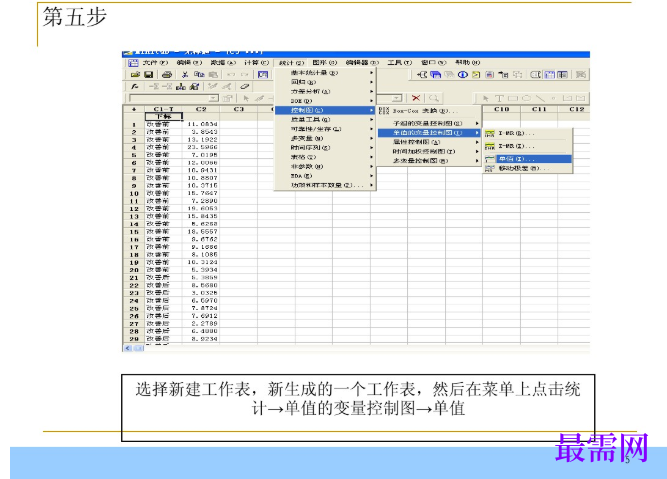
Task: Expand the 控制图 submenu
Action: pos(325,110)
